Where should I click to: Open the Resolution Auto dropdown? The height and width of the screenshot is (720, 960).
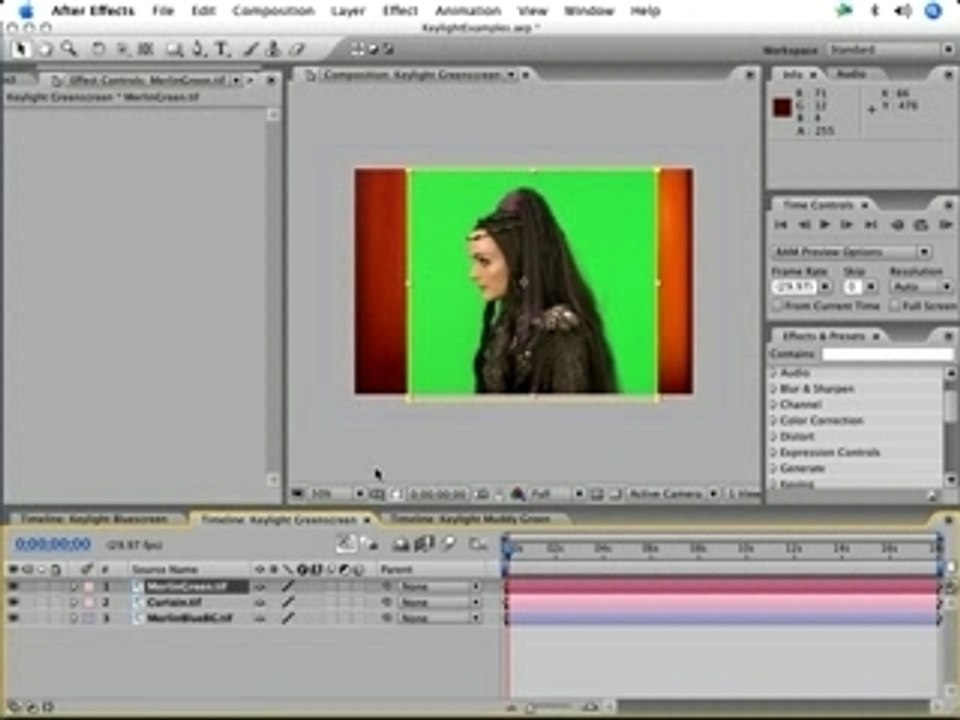tap(921, 286)
